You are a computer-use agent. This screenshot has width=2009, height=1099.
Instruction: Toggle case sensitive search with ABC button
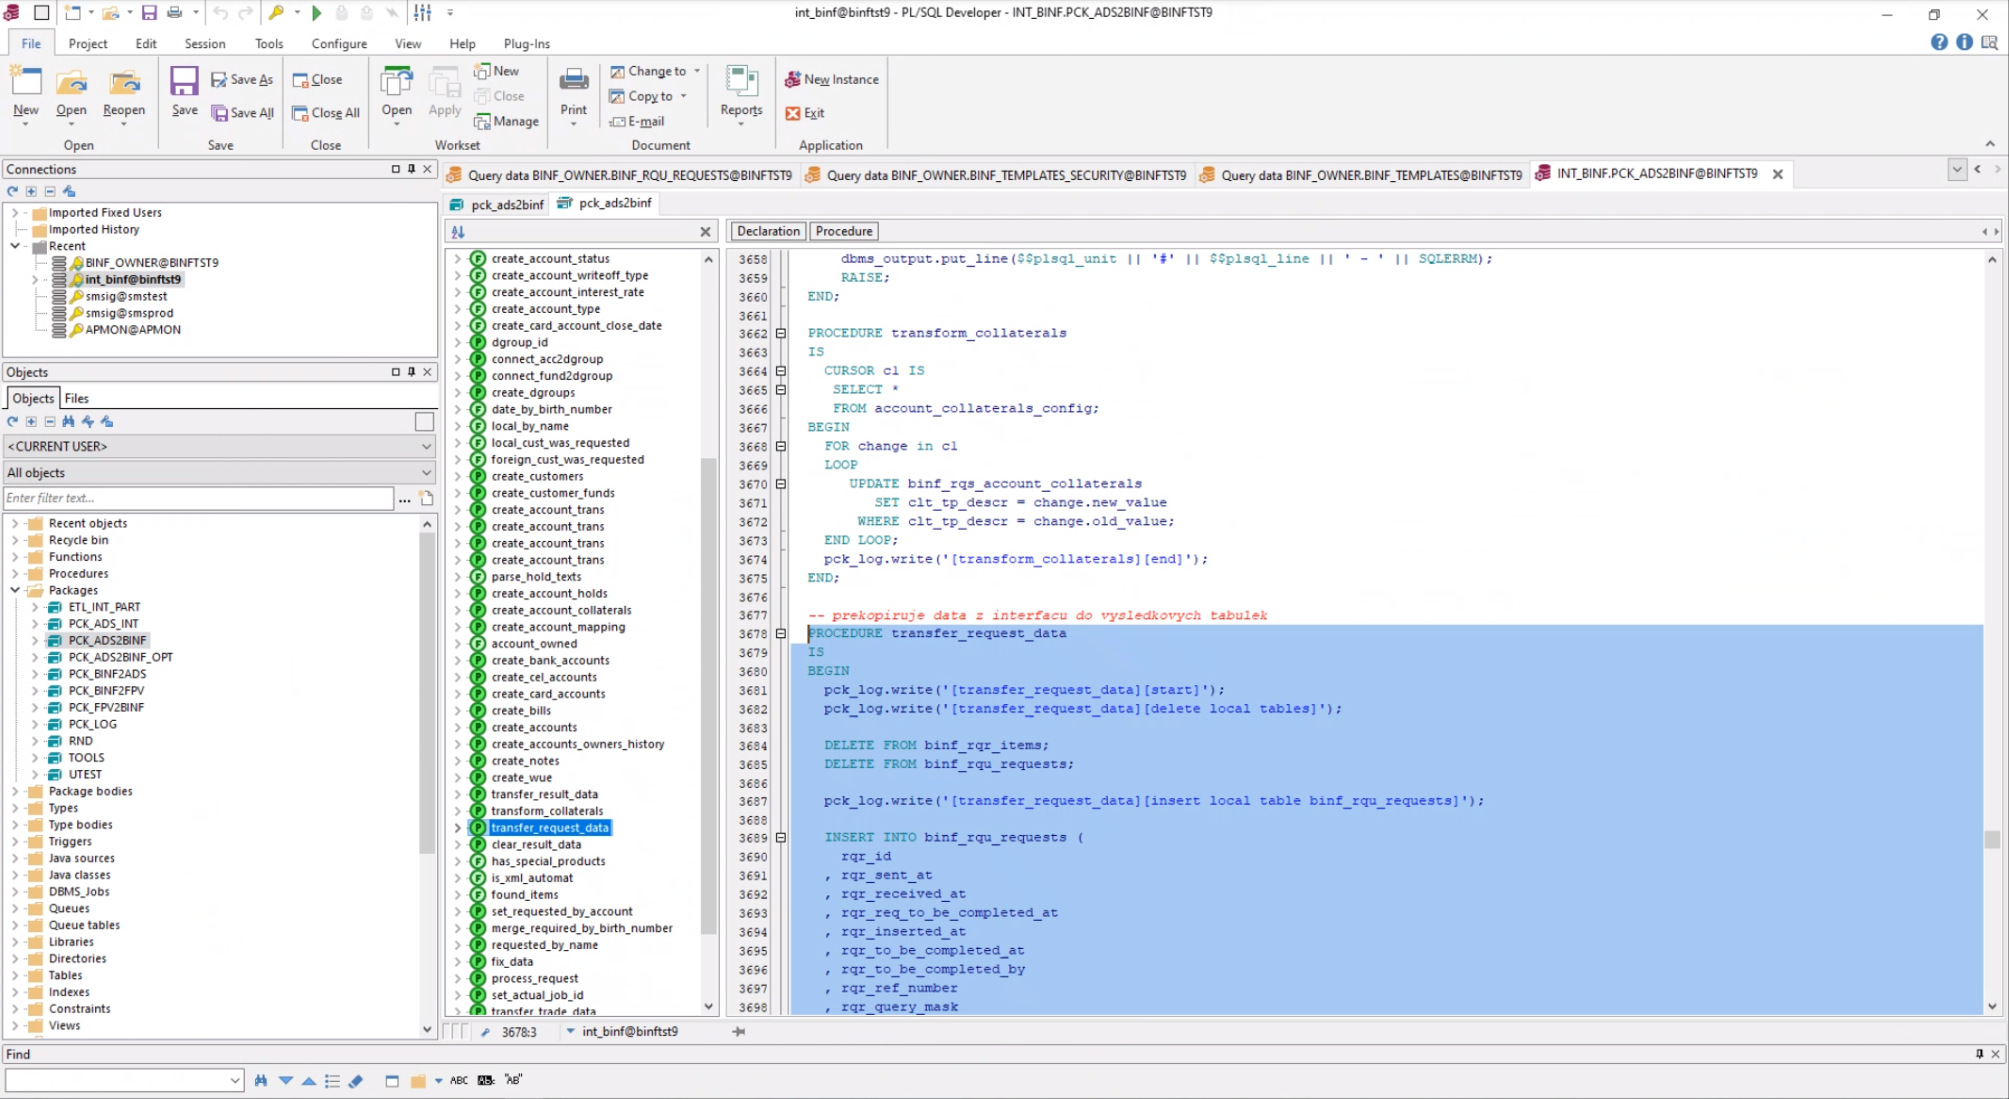point(459,1080)
